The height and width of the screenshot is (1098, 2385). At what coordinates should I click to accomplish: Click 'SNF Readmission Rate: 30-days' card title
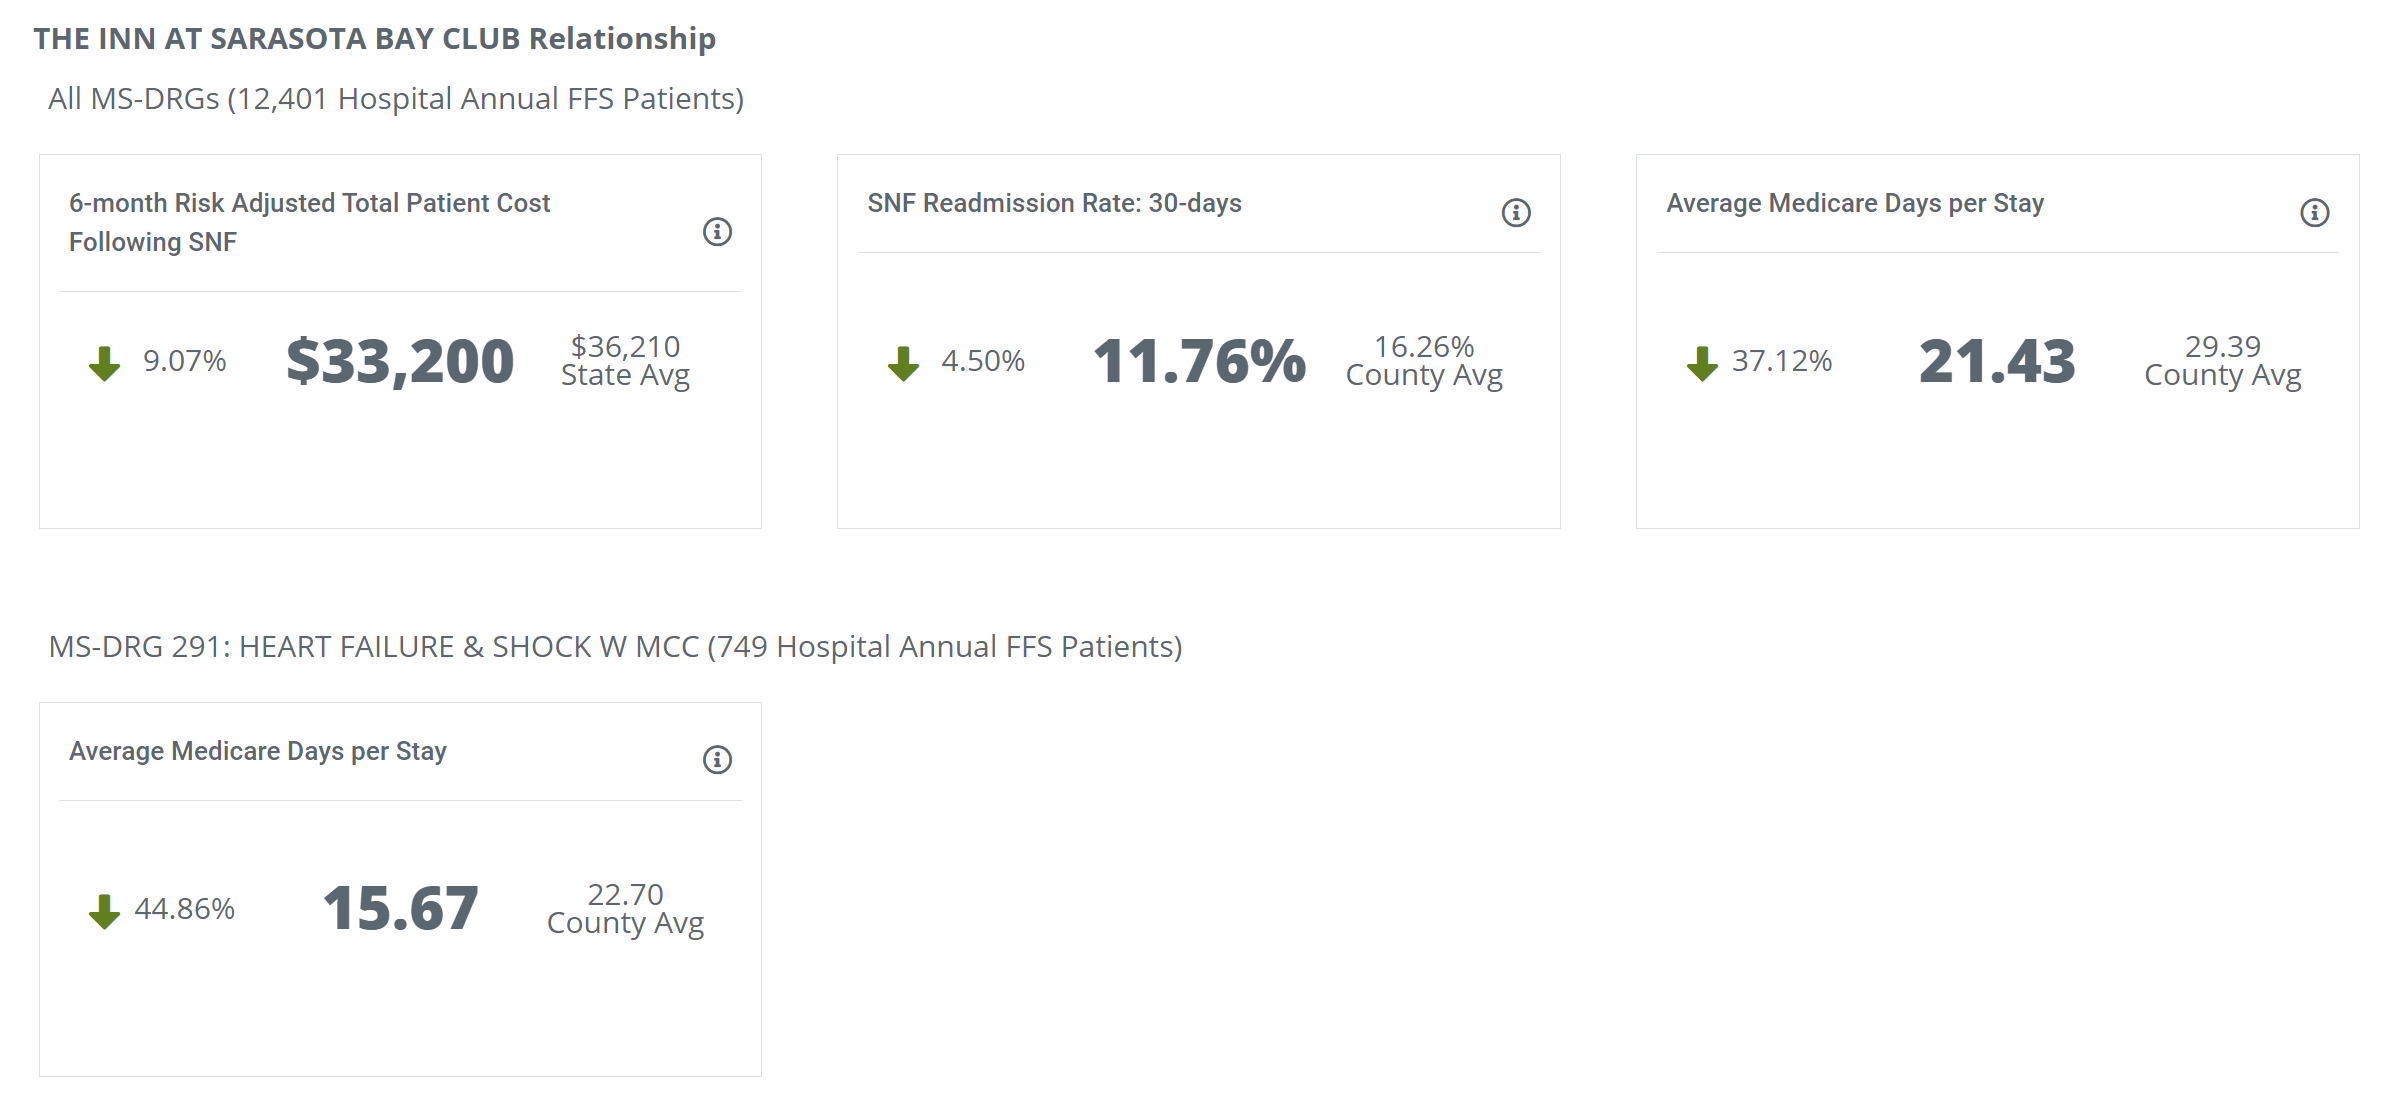[x=1054, y=203]
